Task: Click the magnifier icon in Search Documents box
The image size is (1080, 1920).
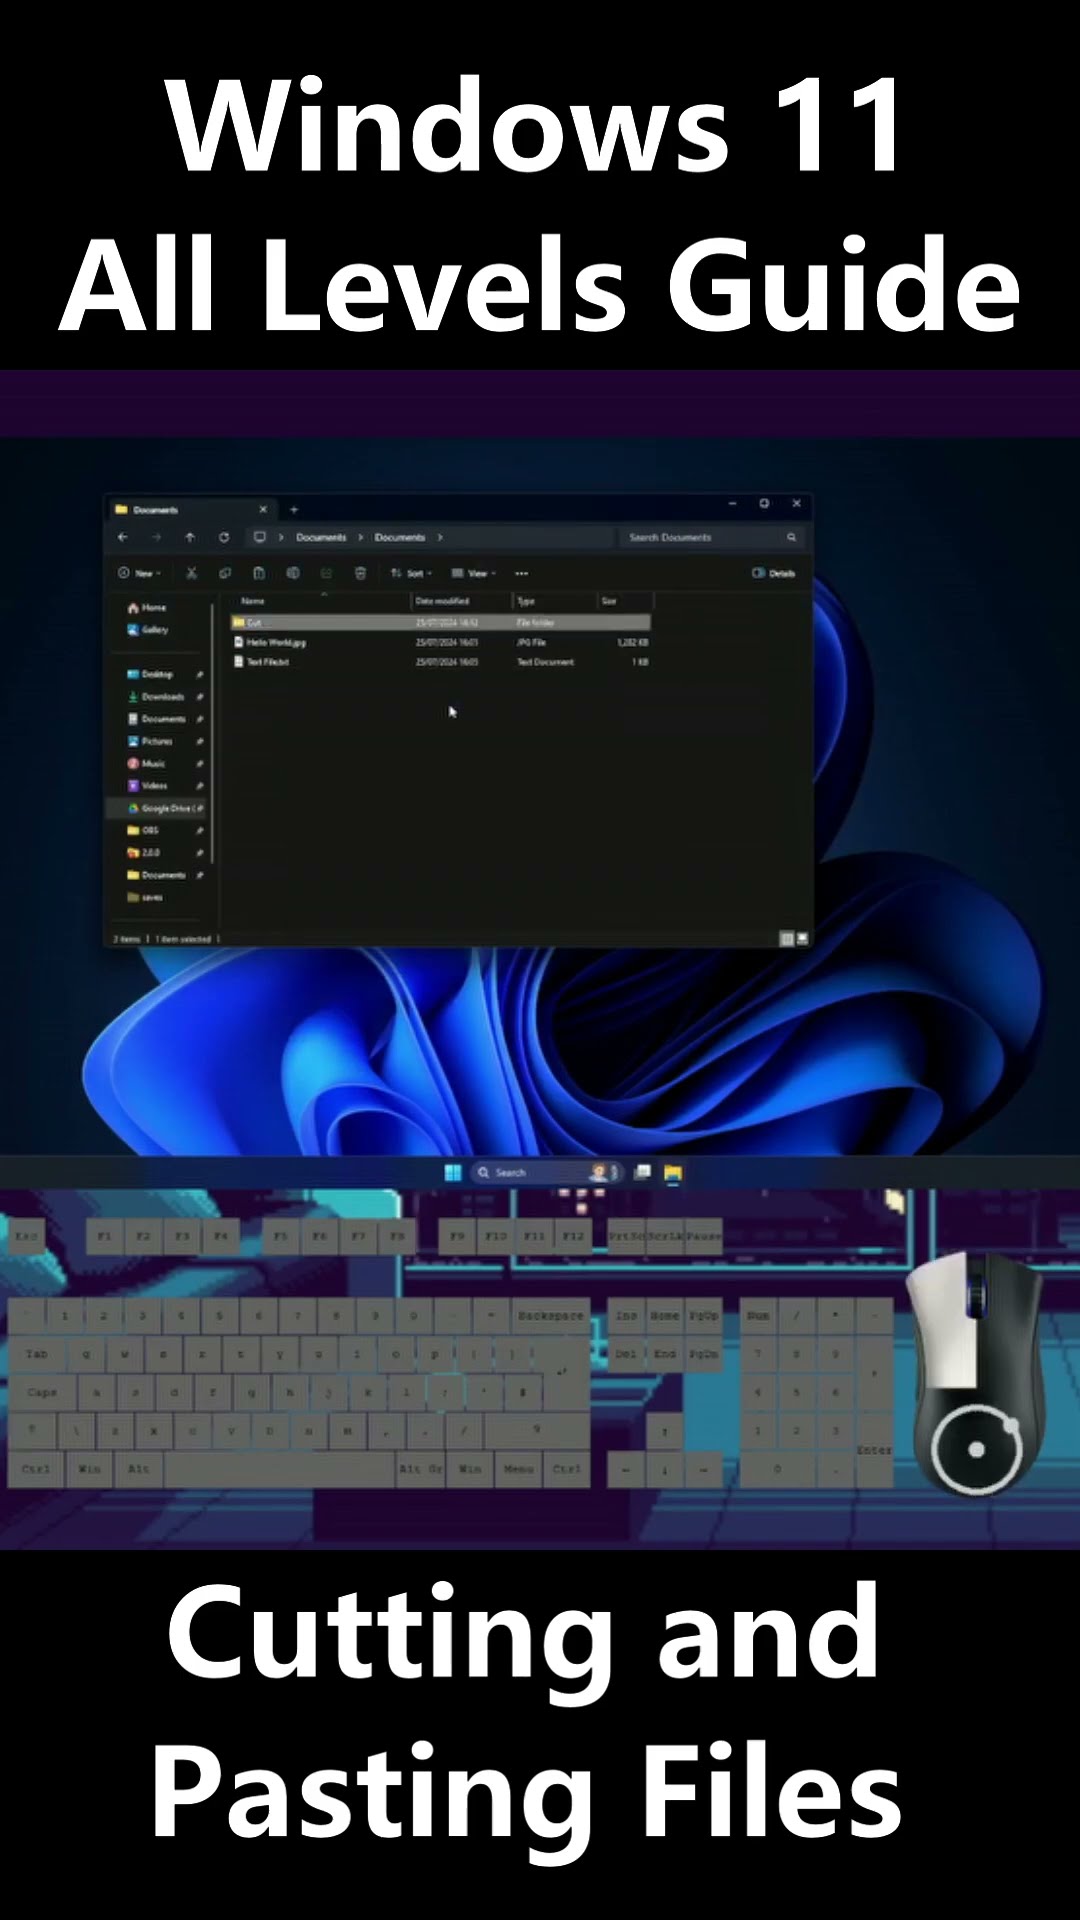Action: (x=791, y=537)
